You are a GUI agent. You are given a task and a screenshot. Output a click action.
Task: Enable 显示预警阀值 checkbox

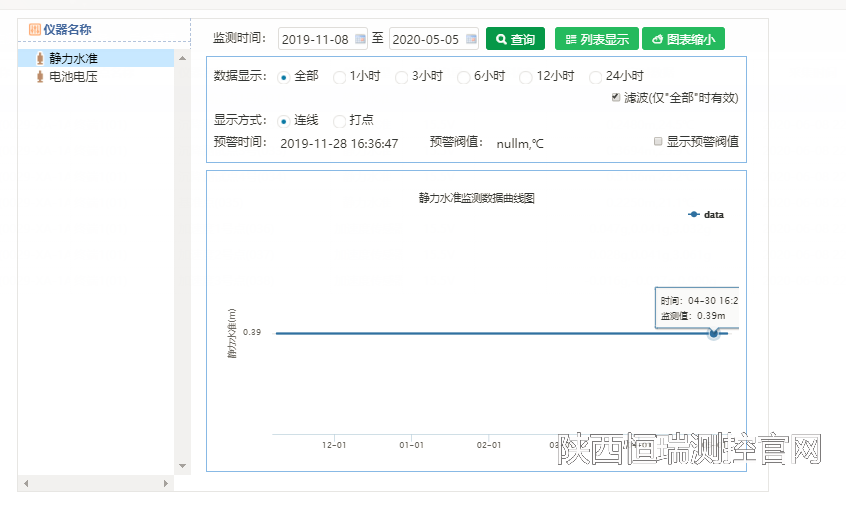click(x=658, y=142)
